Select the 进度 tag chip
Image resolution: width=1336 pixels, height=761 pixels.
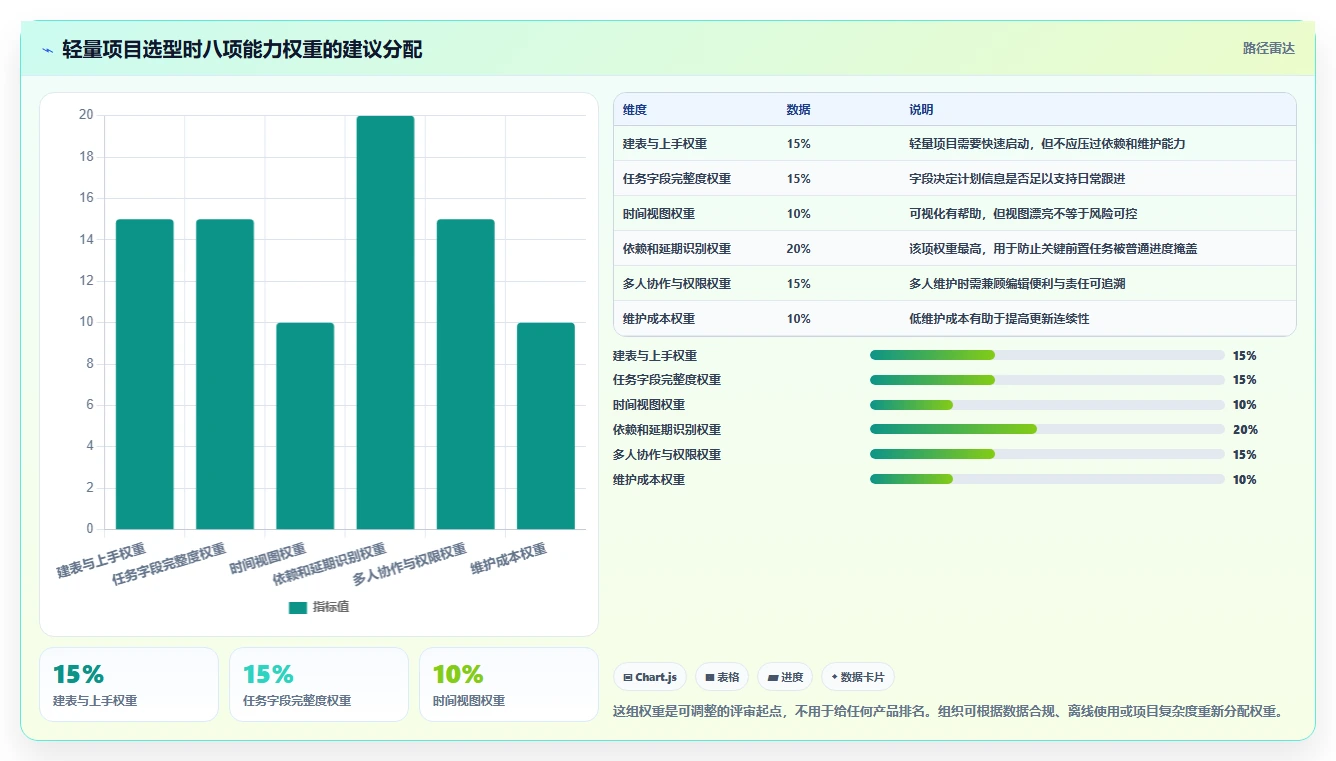pyautogui.click(x=785, y=677)
